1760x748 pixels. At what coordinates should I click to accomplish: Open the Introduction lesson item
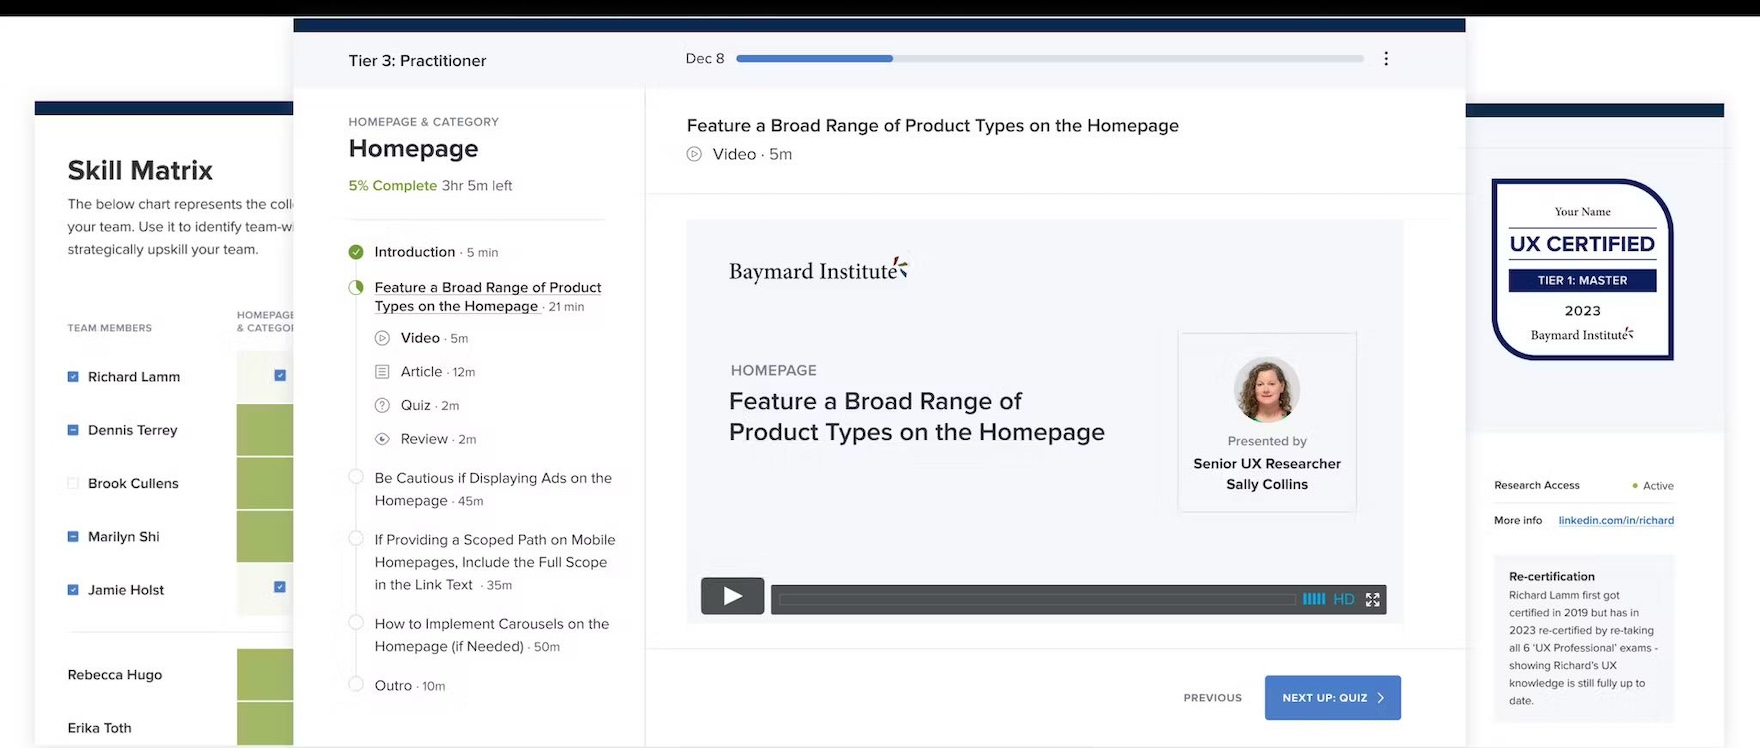pos(414,252)
